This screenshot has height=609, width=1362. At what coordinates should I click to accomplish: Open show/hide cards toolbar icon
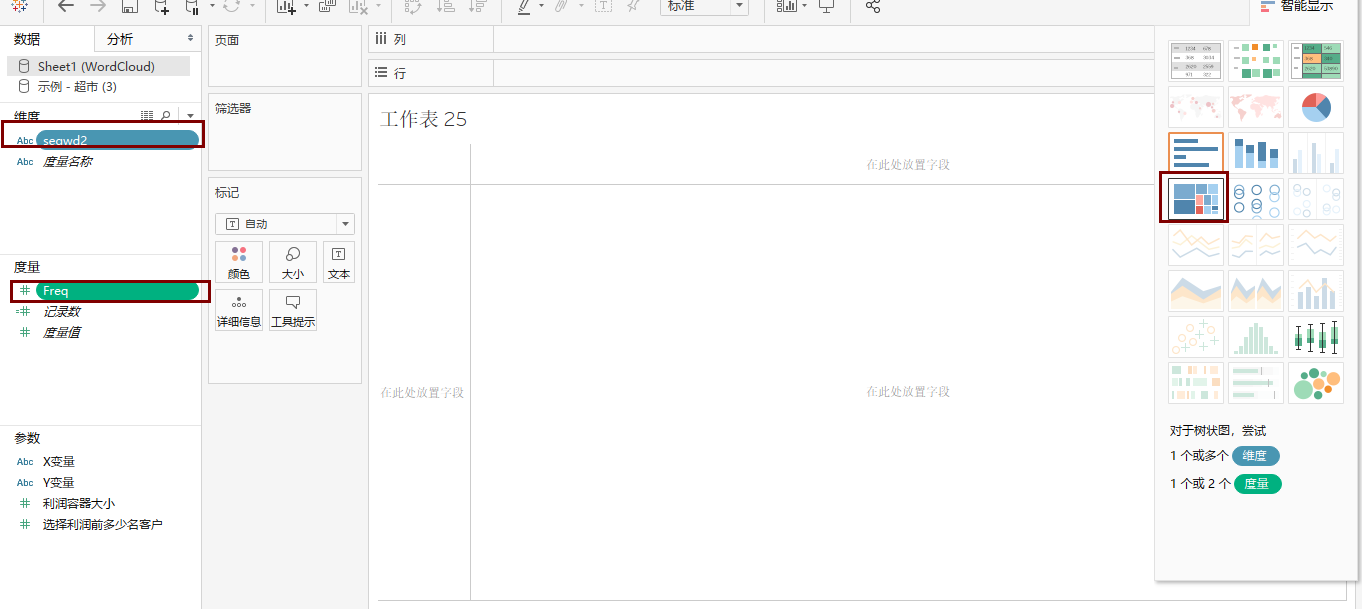click(786, 6)
